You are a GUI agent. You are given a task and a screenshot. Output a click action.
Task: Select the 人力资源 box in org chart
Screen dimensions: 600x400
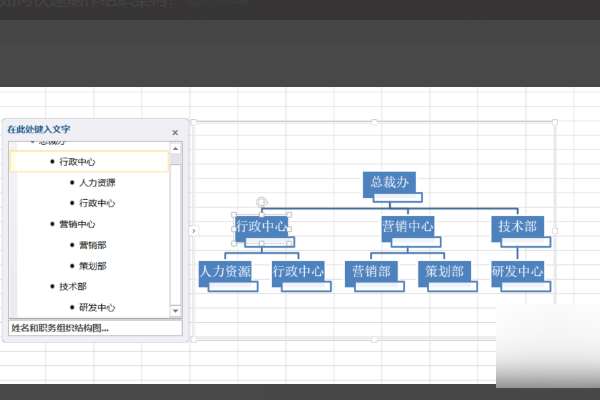click(225, 271)
